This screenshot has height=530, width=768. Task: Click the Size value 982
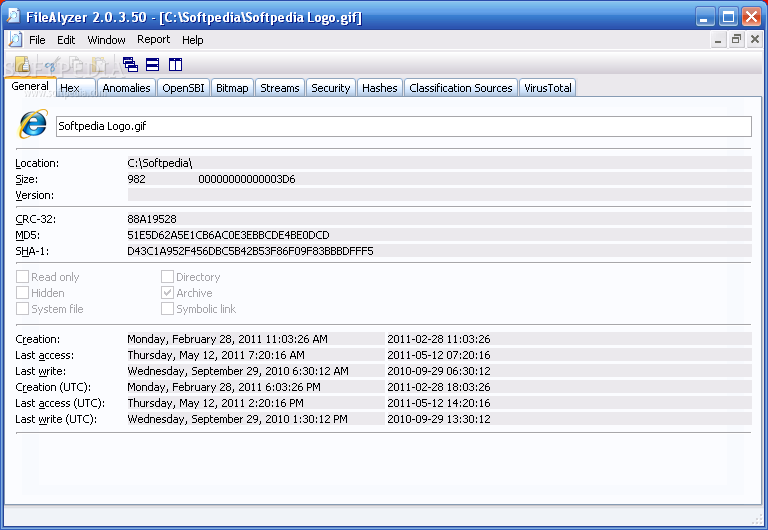137,179
